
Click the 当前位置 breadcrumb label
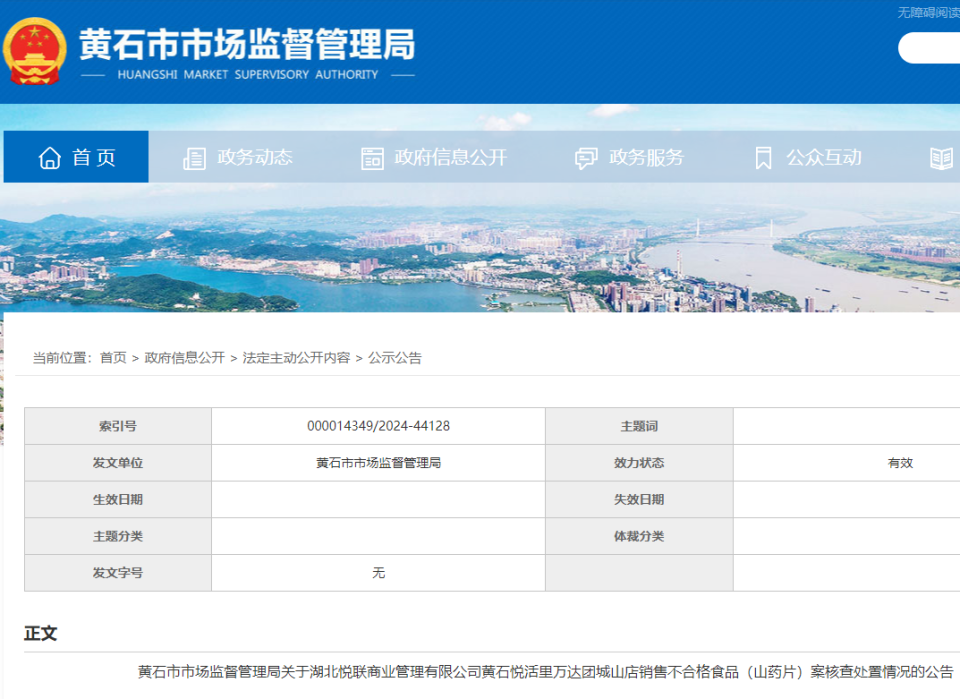[x=62, y=357]
